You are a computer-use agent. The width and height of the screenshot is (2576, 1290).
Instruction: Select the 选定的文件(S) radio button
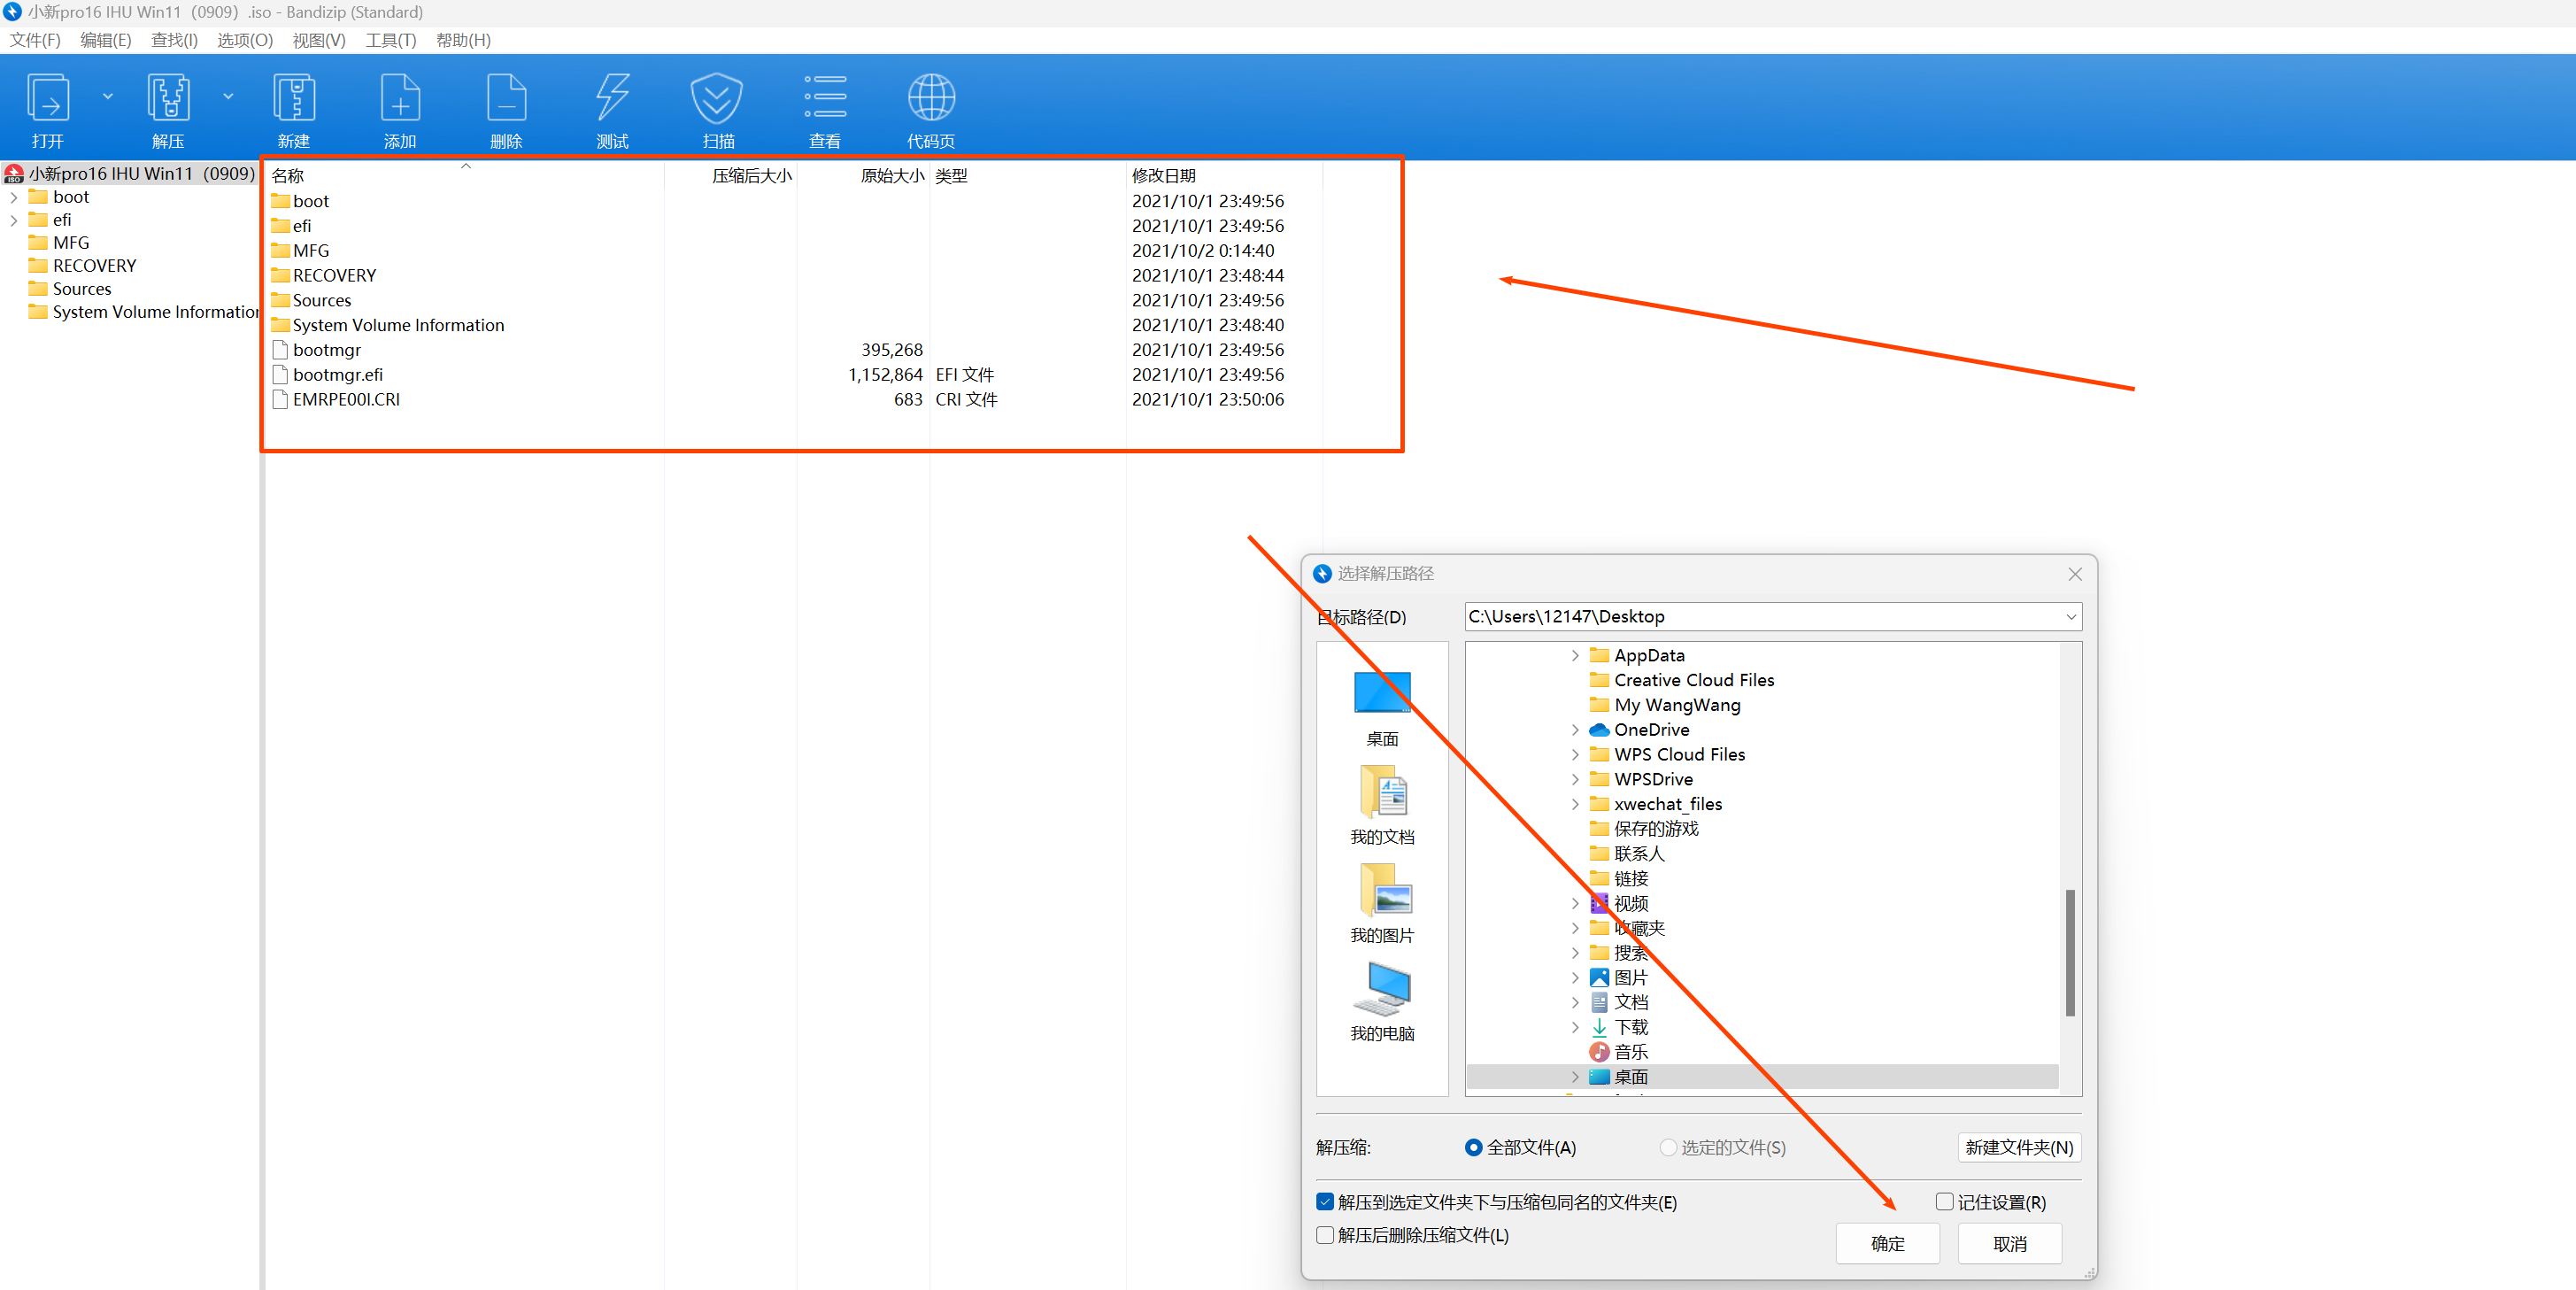pyautogui.click(x=1668, y=1147)
